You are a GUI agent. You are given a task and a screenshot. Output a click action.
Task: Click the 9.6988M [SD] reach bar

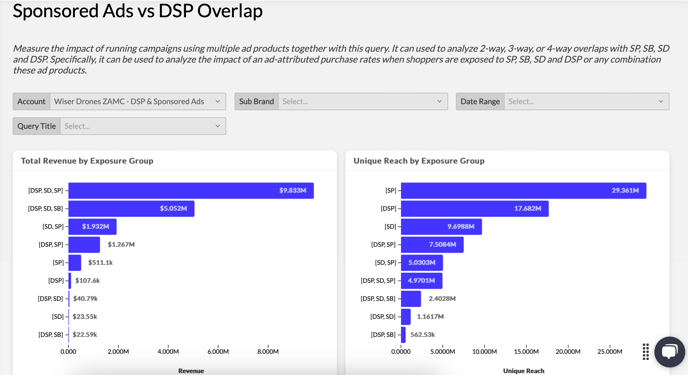click(x=441, y=226)
